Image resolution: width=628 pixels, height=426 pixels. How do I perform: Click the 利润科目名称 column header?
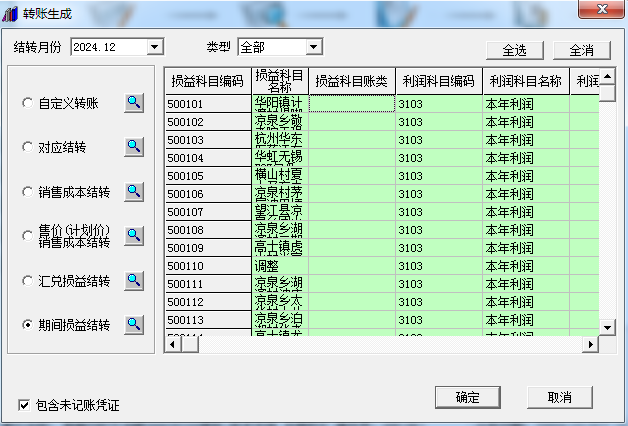coord(526,81)
